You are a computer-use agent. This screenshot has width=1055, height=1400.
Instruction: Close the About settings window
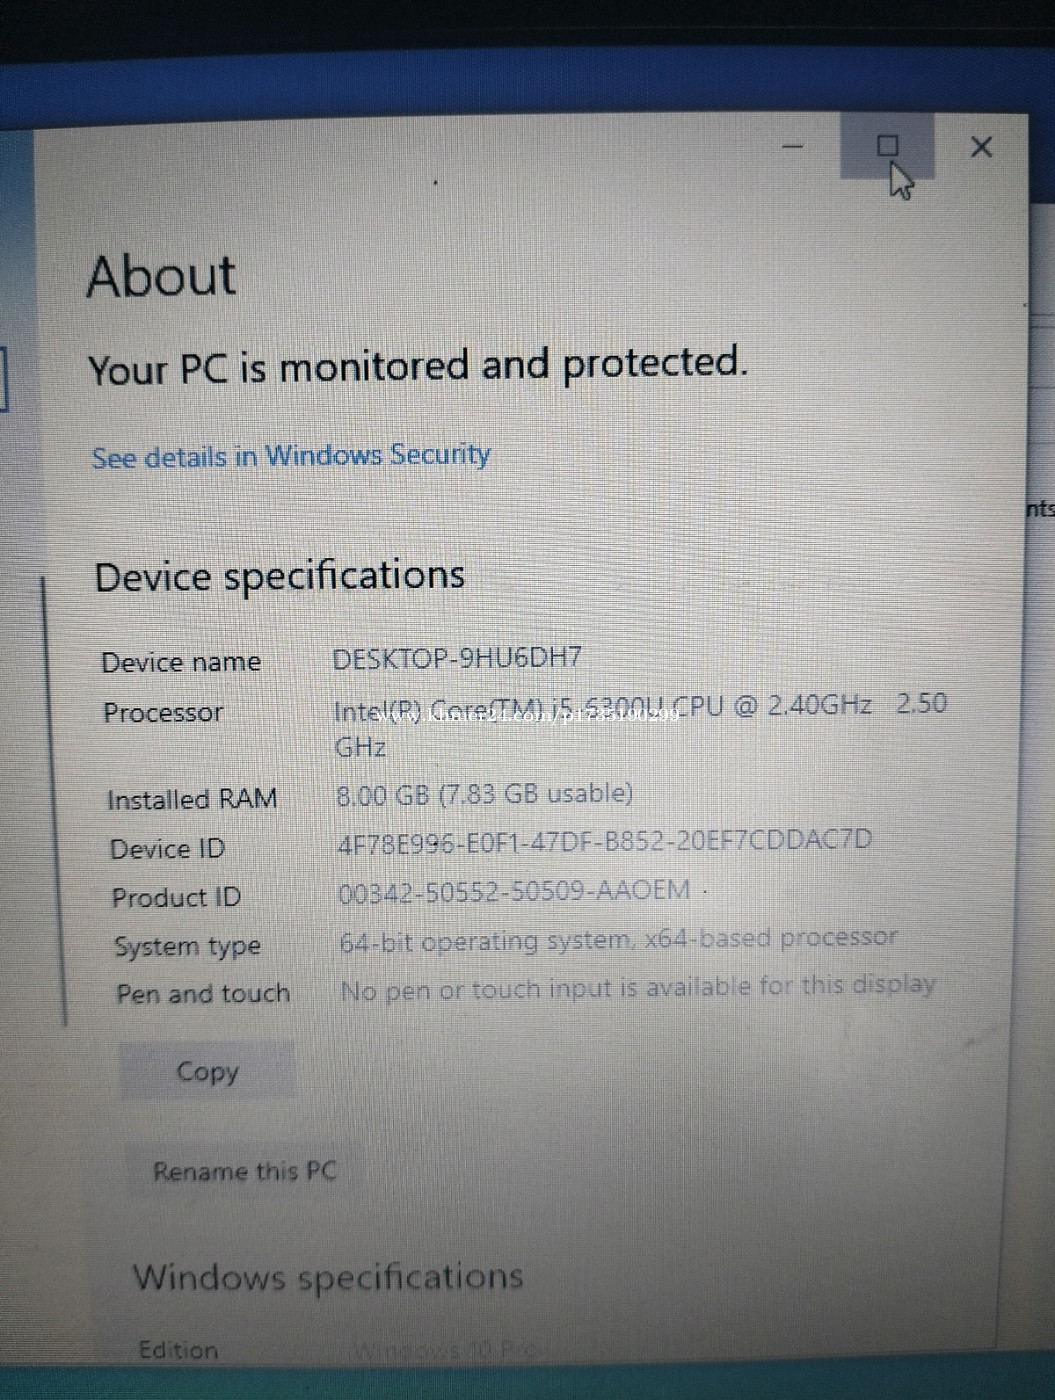pos(981,147)
